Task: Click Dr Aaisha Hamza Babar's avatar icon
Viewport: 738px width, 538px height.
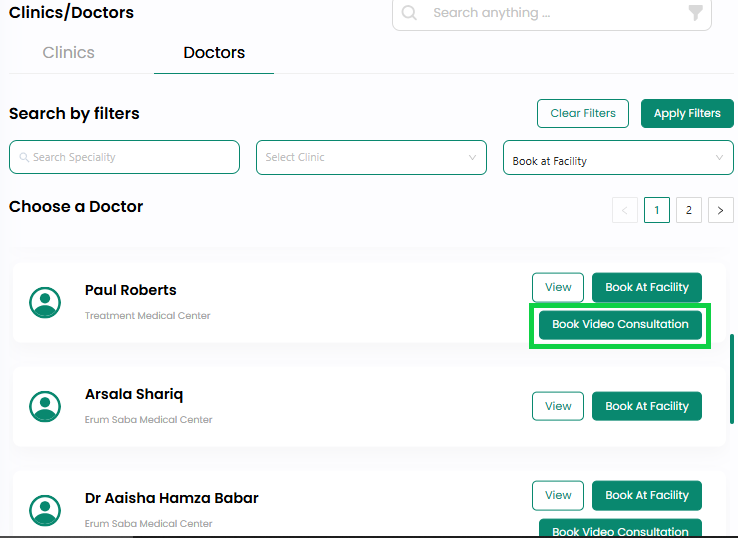Action: click(x=45, y=510)
